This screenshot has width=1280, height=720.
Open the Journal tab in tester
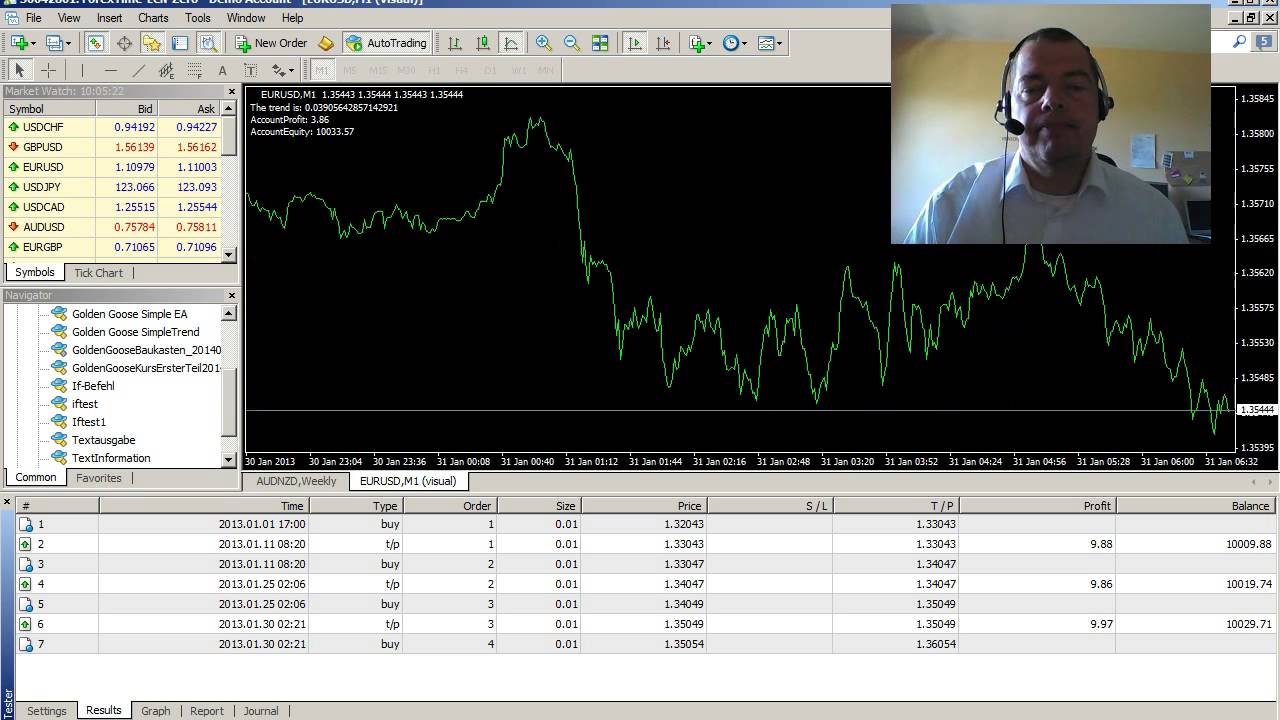point(261,711)
